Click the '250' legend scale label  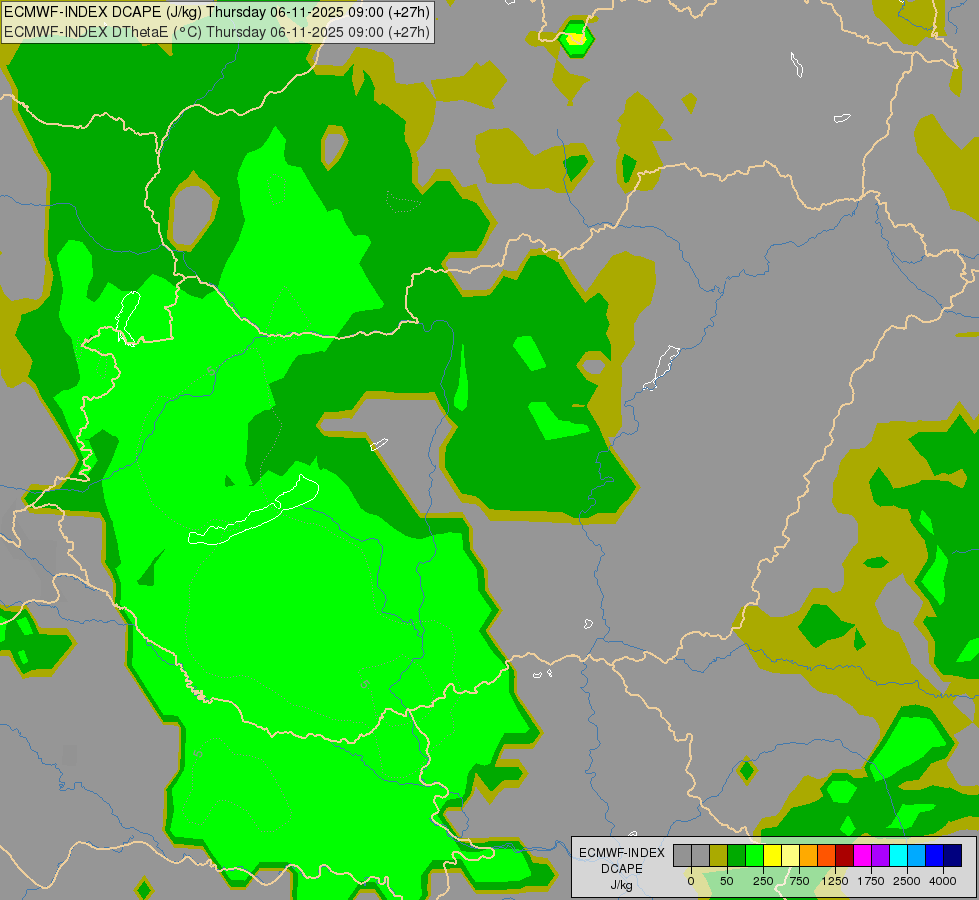click(x=763, y=881)
